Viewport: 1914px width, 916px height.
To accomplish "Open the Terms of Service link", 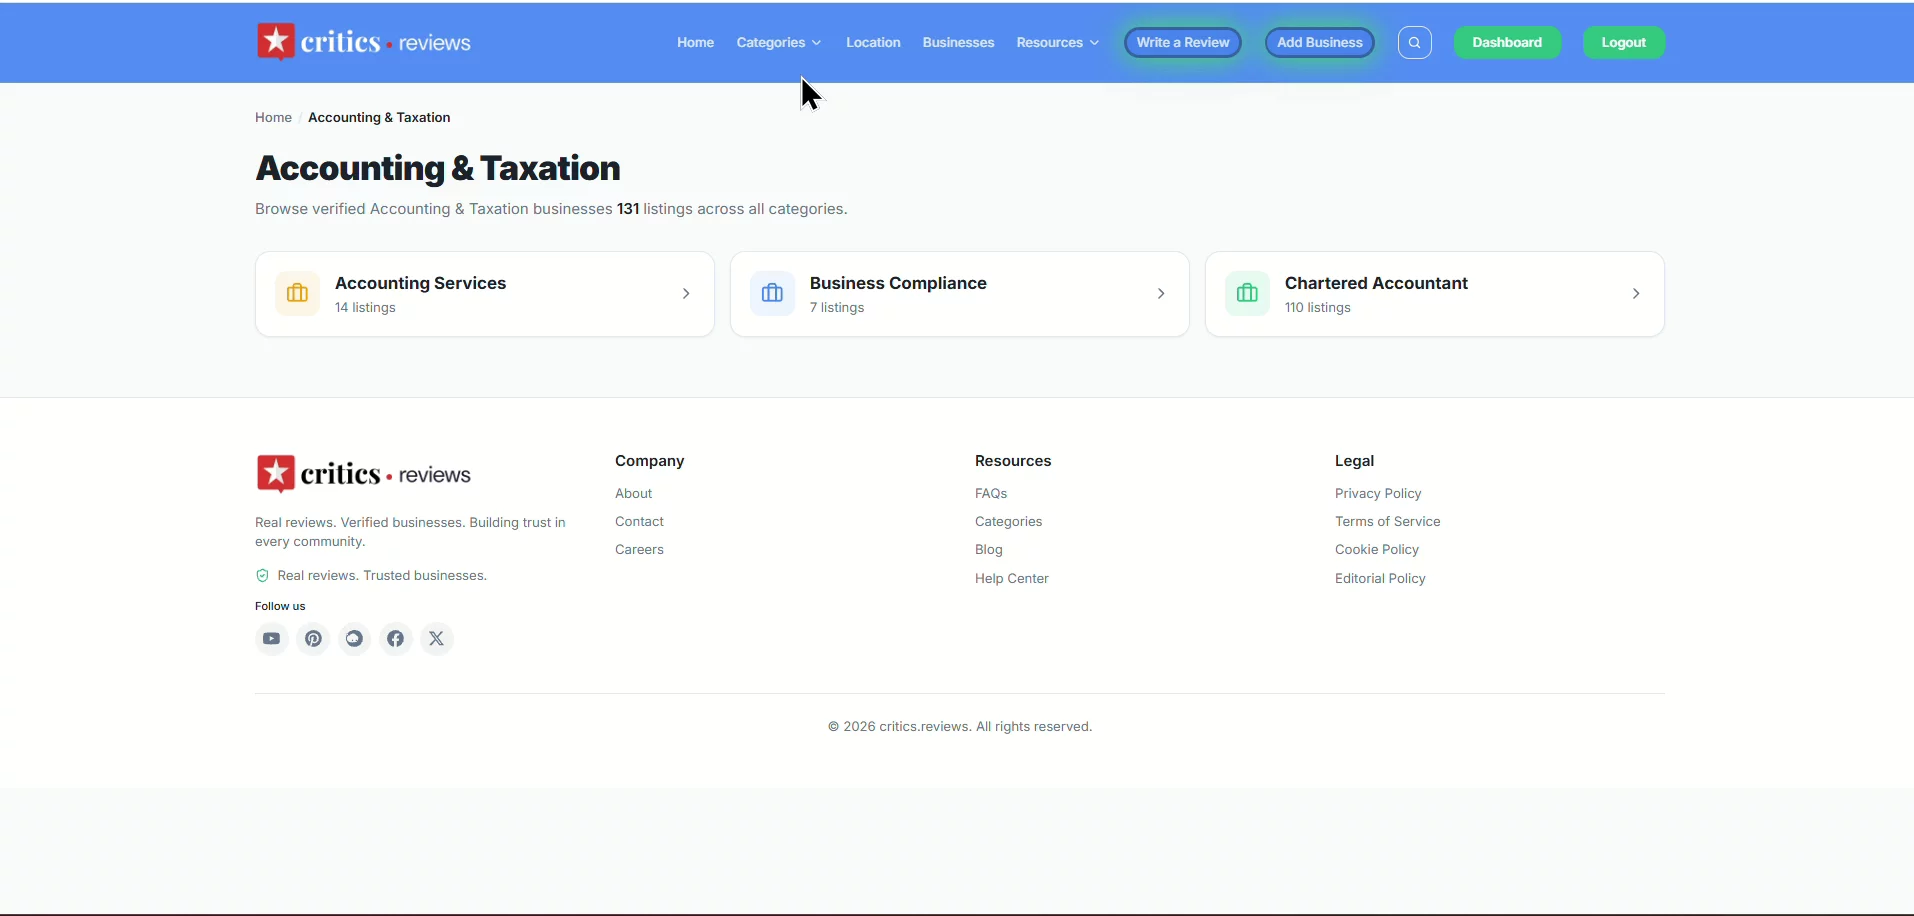I will pos(1388,522).
